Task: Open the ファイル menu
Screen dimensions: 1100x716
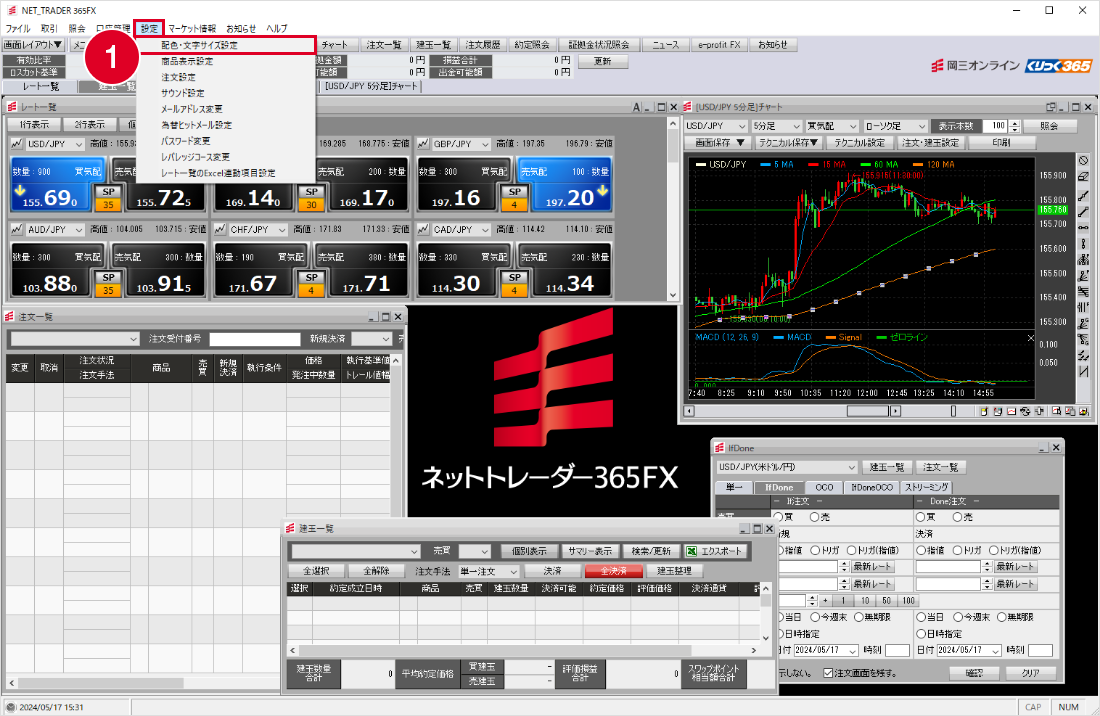Action: tap(18, 28)
